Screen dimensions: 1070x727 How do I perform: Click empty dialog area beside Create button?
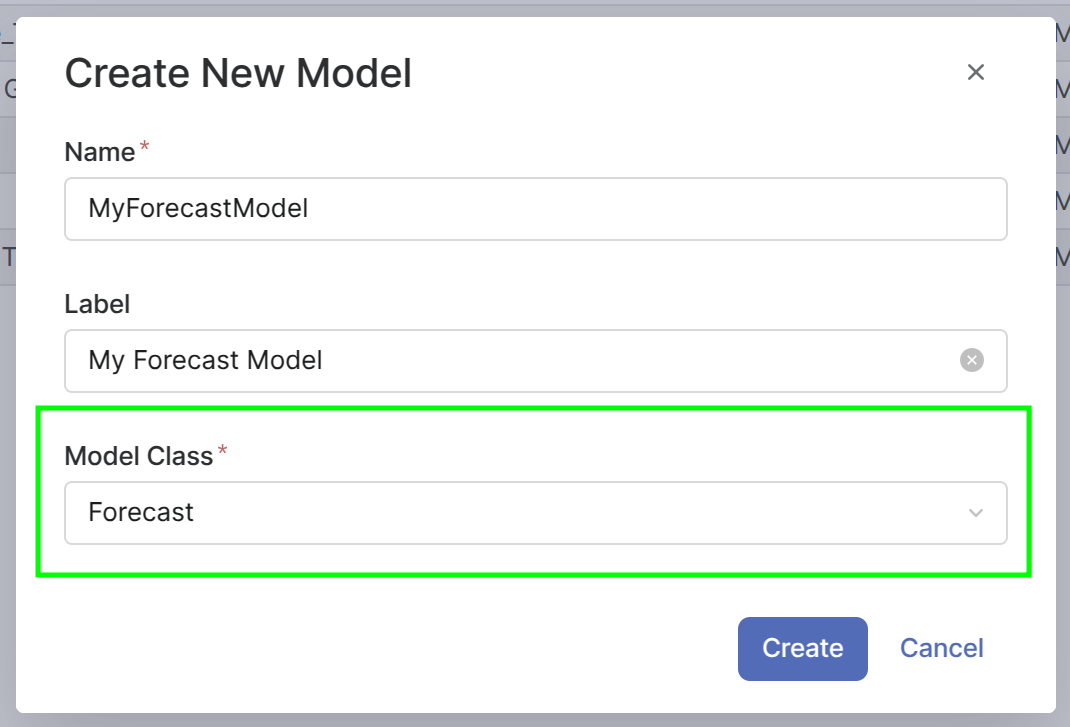pyautogui.click(x=400, y=648)
